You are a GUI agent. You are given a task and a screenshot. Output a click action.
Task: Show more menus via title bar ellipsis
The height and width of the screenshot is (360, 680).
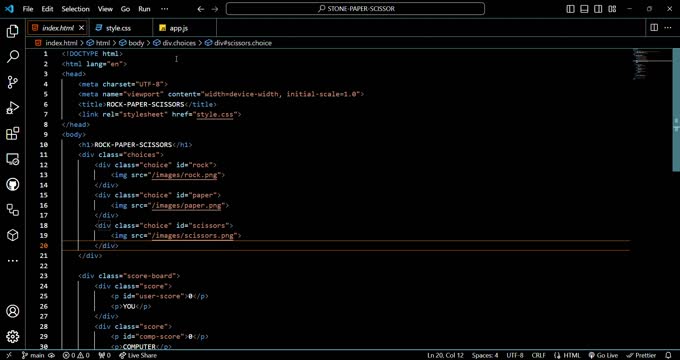point(164,9)
